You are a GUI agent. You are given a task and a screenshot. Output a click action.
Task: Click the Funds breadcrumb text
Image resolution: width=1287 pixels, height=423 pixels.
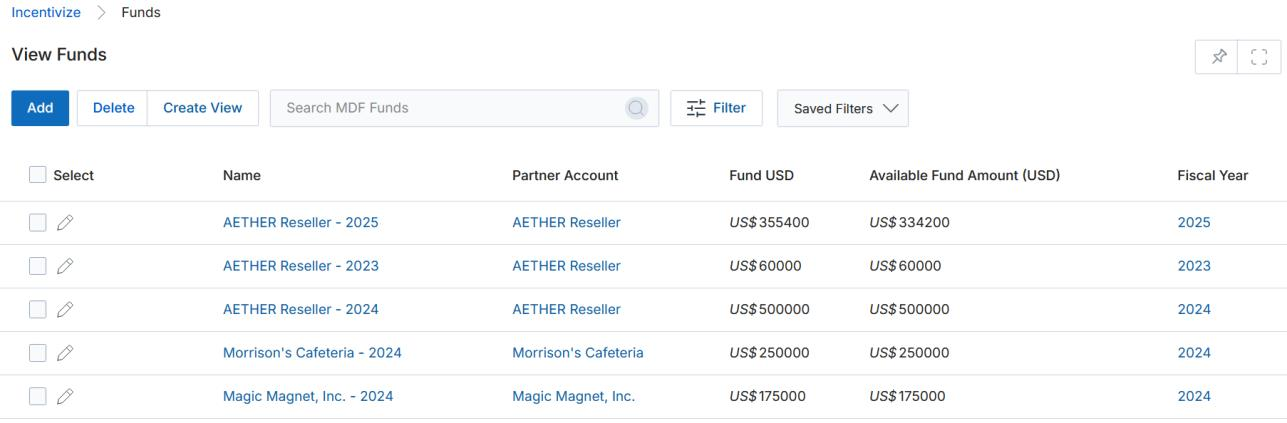(140, 12)
